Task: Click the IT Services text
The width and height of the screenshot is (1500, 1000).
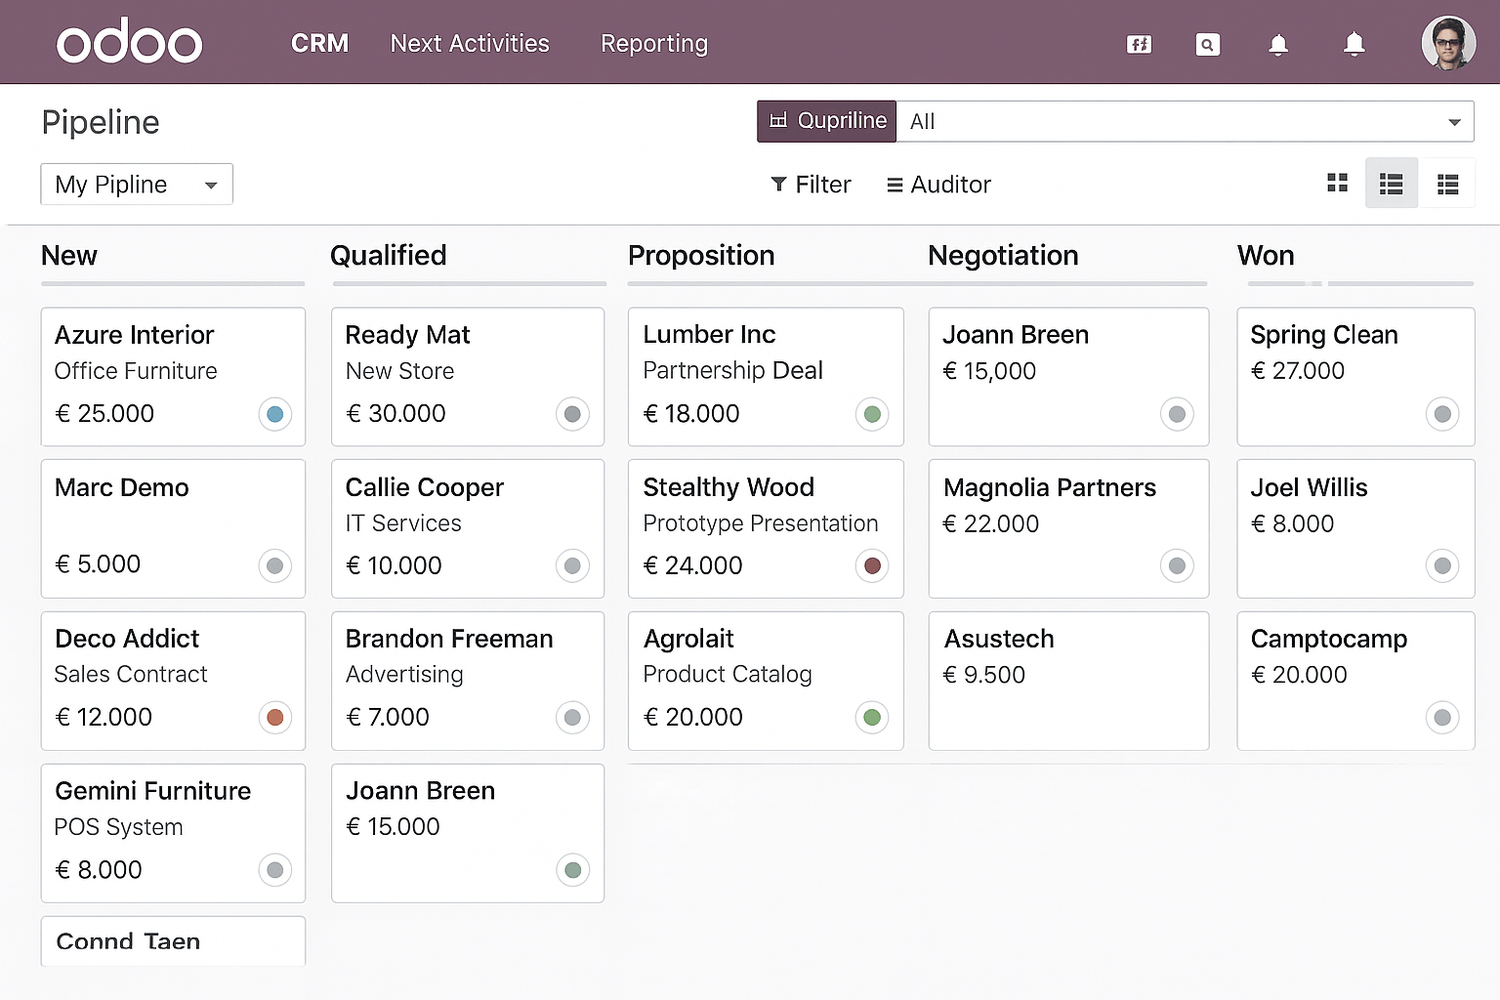Action: (x=403, y=524)
